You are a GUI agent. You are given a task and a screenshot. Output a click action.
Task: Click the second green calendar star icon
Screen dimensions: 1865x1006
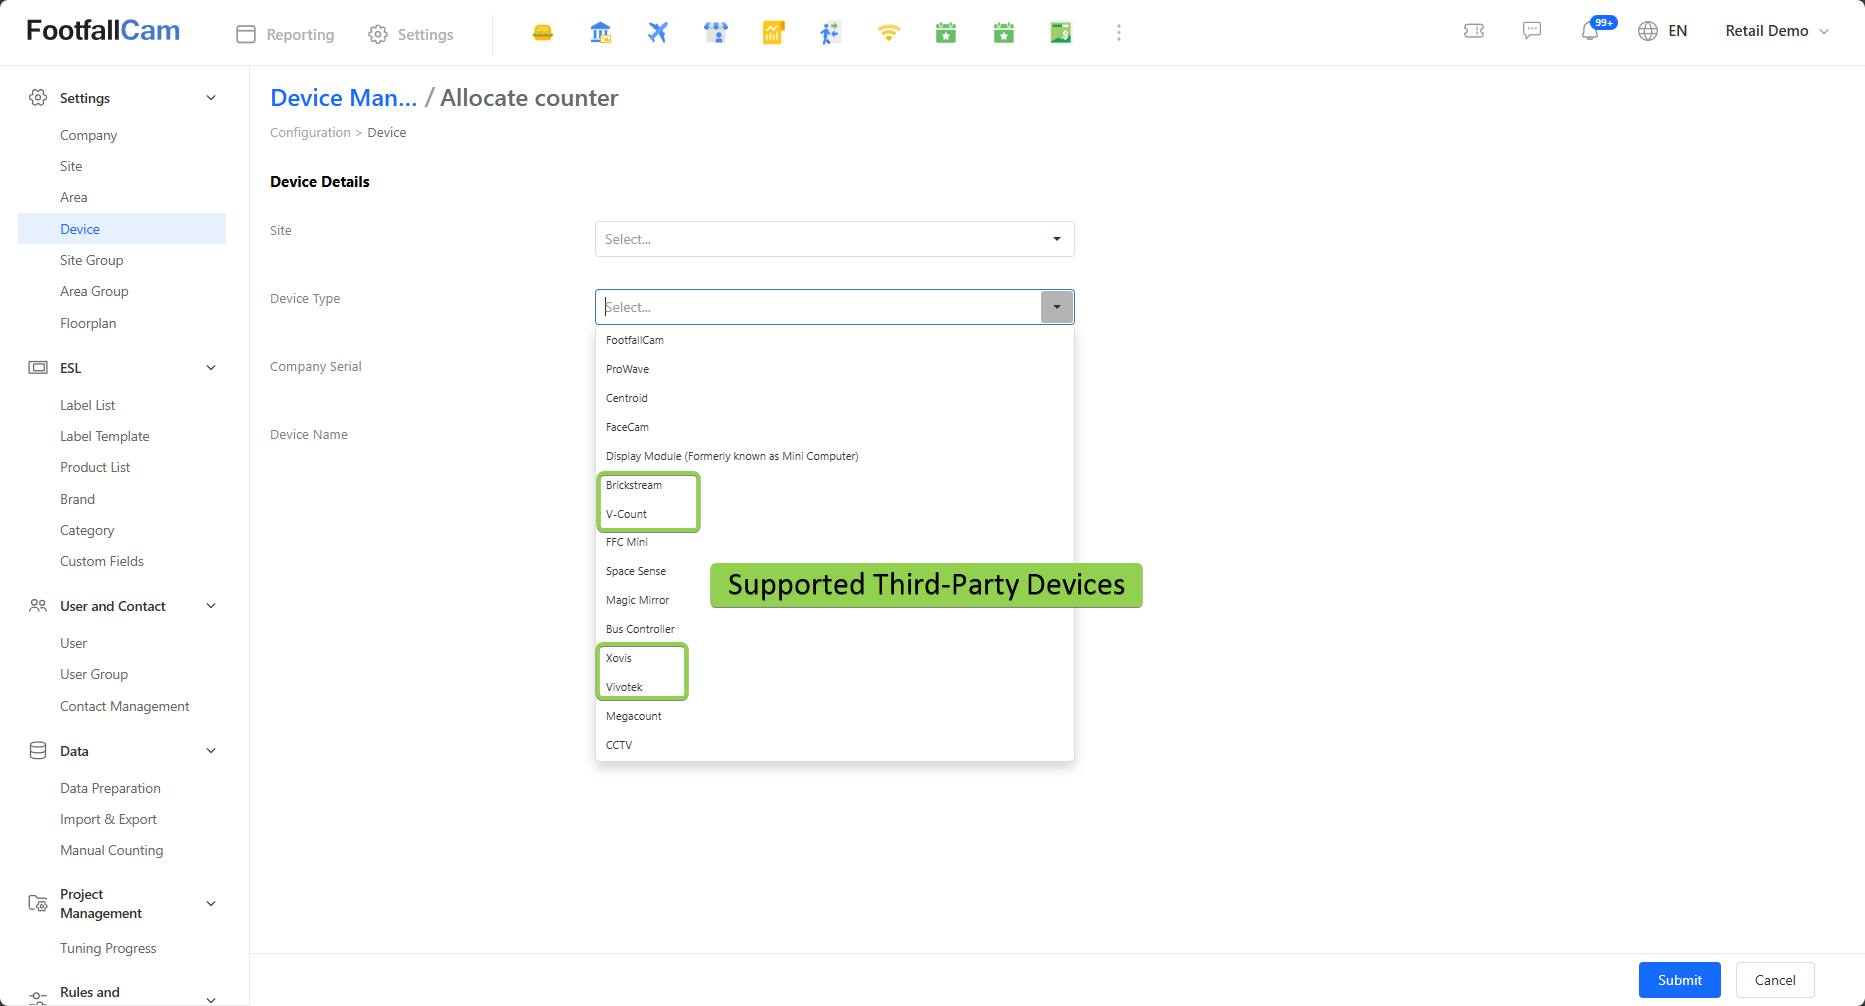click(x=1004, y=33)
